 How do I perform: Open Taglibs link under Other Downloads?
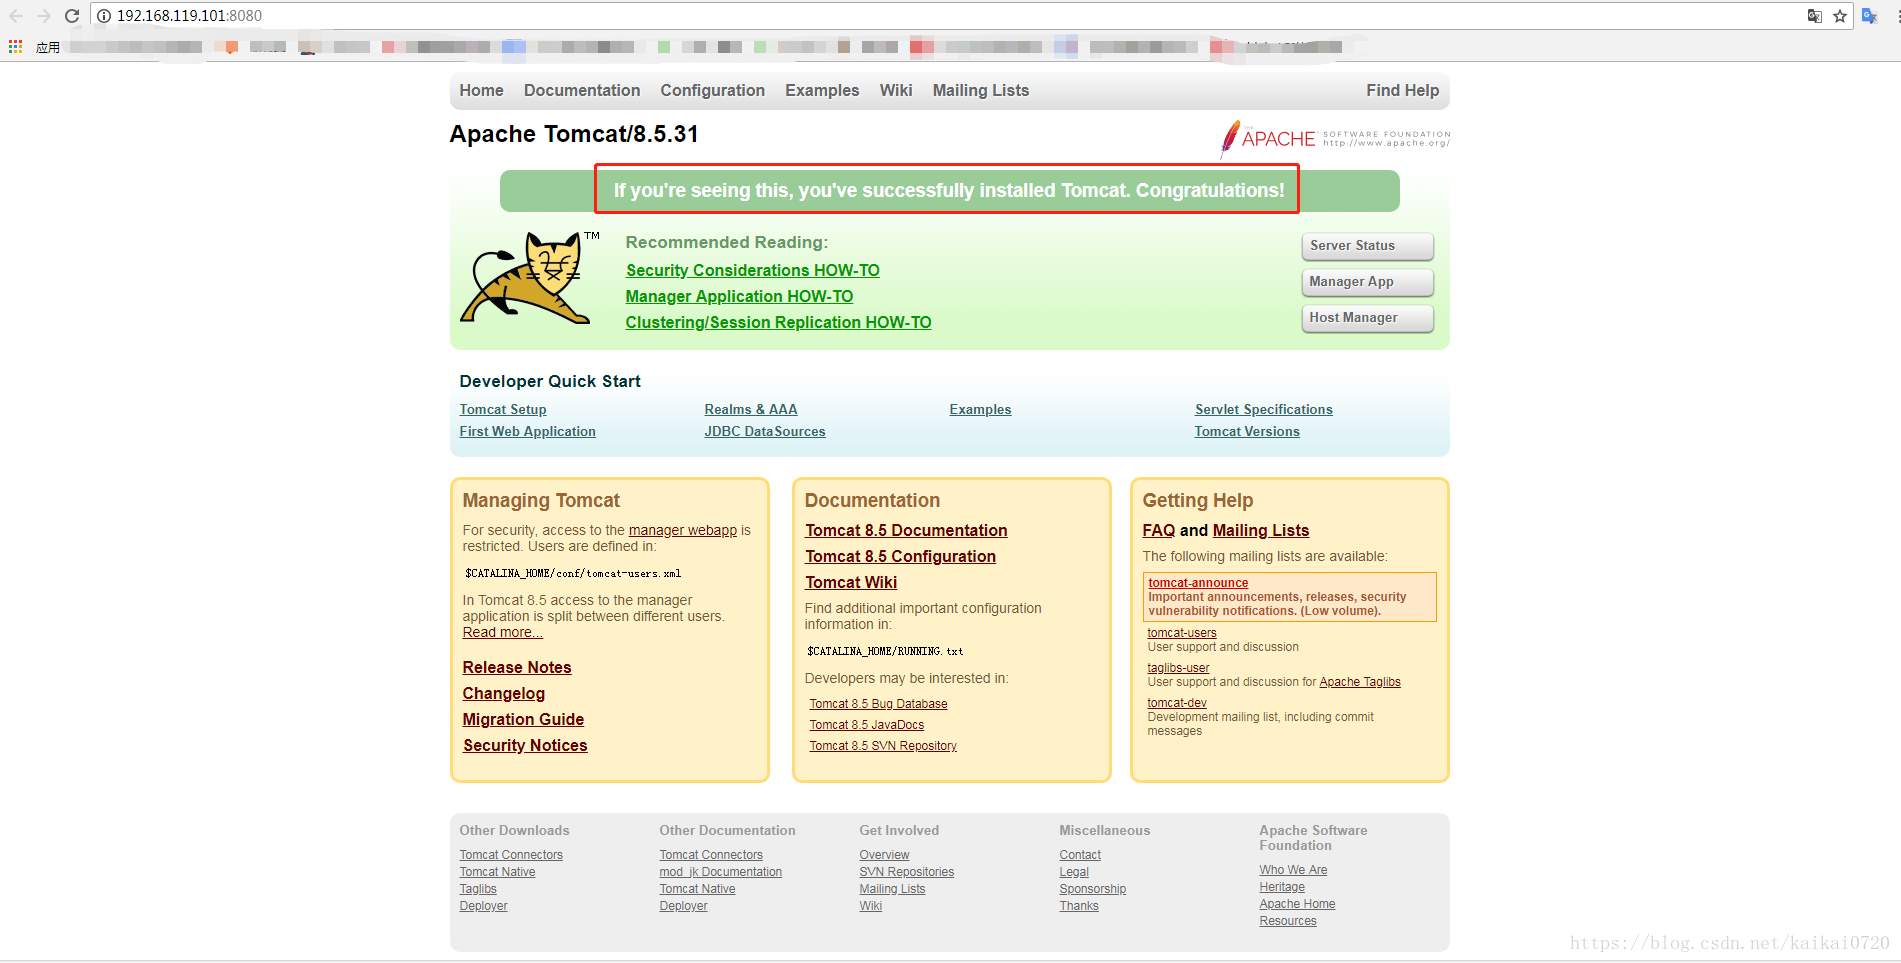pyautogui.click(x=478, y=889)
